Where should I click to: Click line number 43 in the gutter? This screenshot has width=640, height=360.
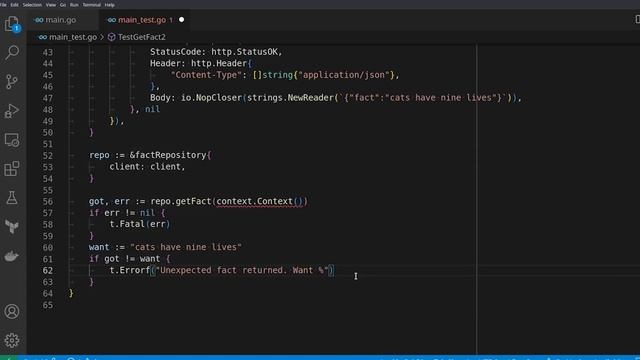(x=48, y=52)
